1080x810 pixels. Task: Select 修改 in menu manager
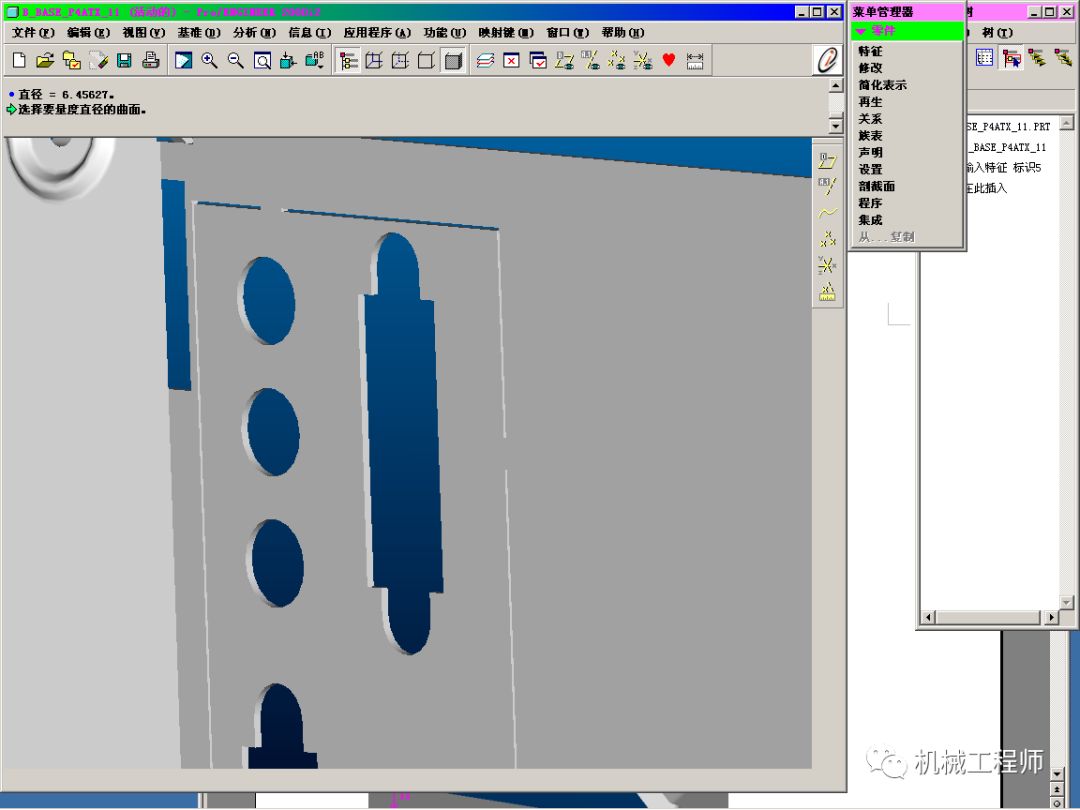870,68
